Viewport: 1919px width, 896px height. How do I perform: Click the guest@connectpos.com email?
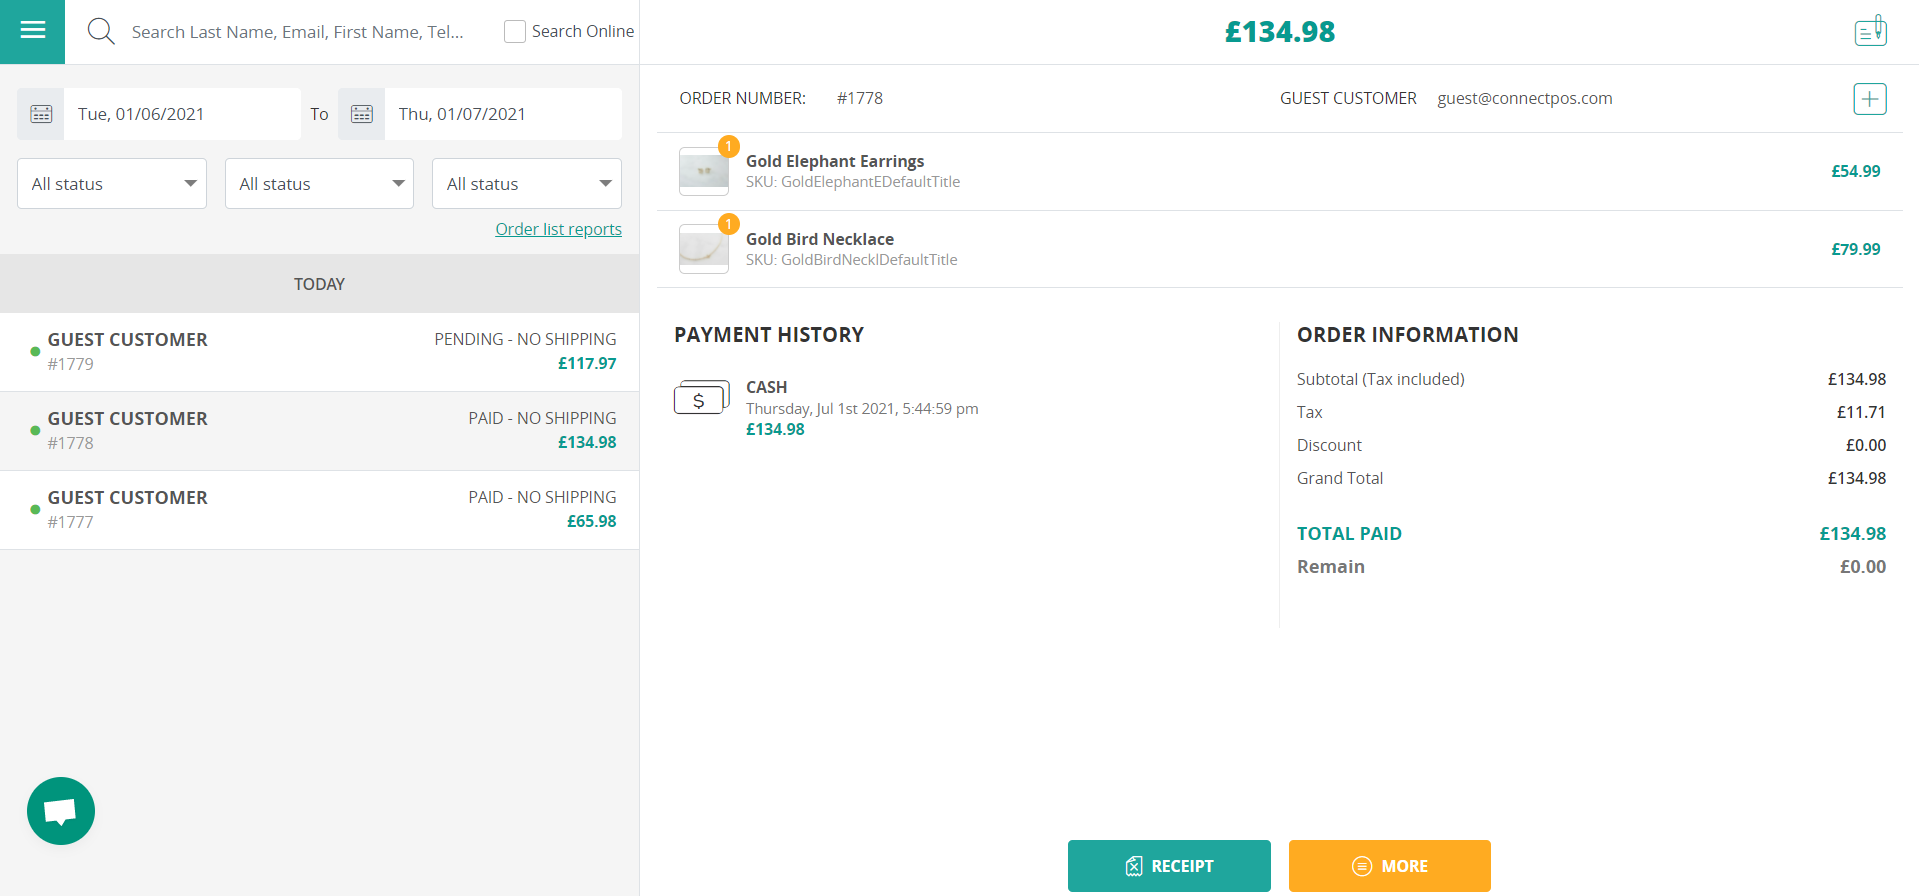pos(1525,98)
